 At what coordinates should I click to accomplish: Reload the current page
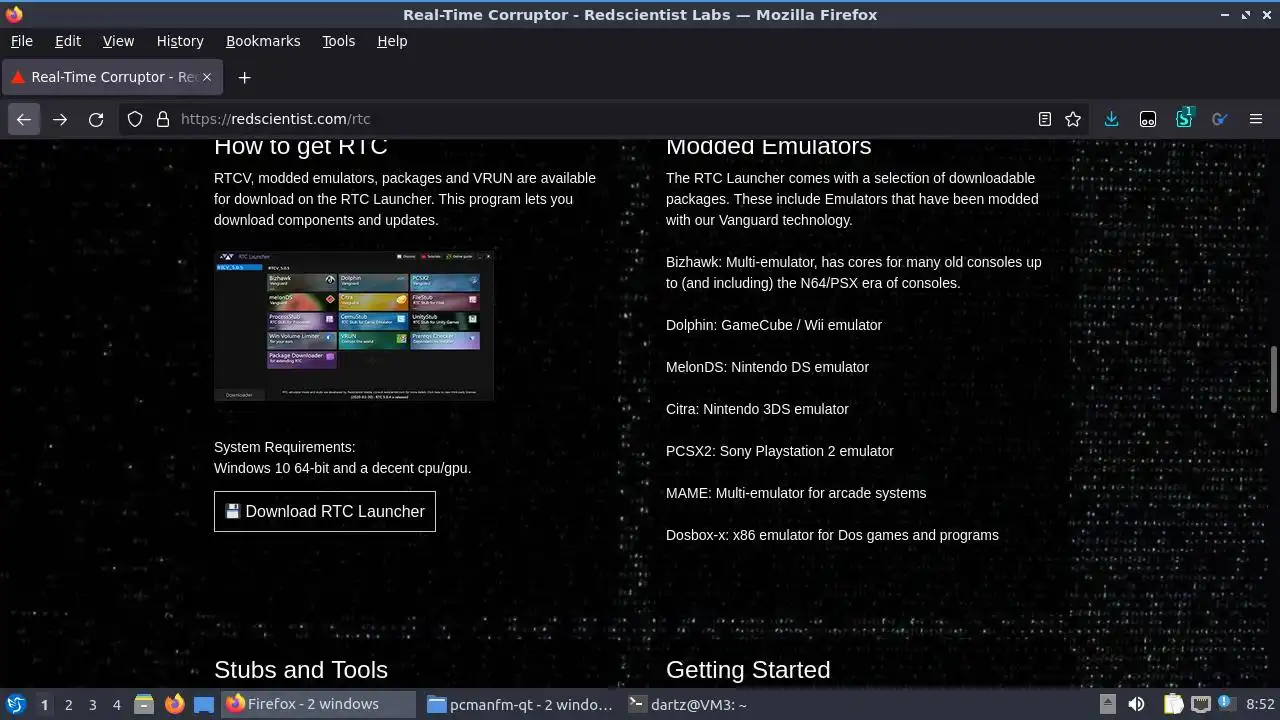[x=96, y=119]
